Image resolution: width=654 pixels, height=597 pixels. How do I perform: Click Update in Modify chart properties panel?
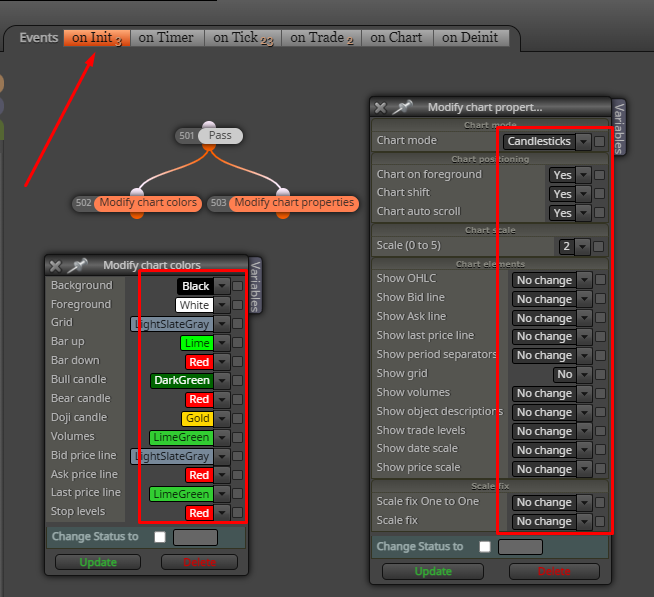433,572
